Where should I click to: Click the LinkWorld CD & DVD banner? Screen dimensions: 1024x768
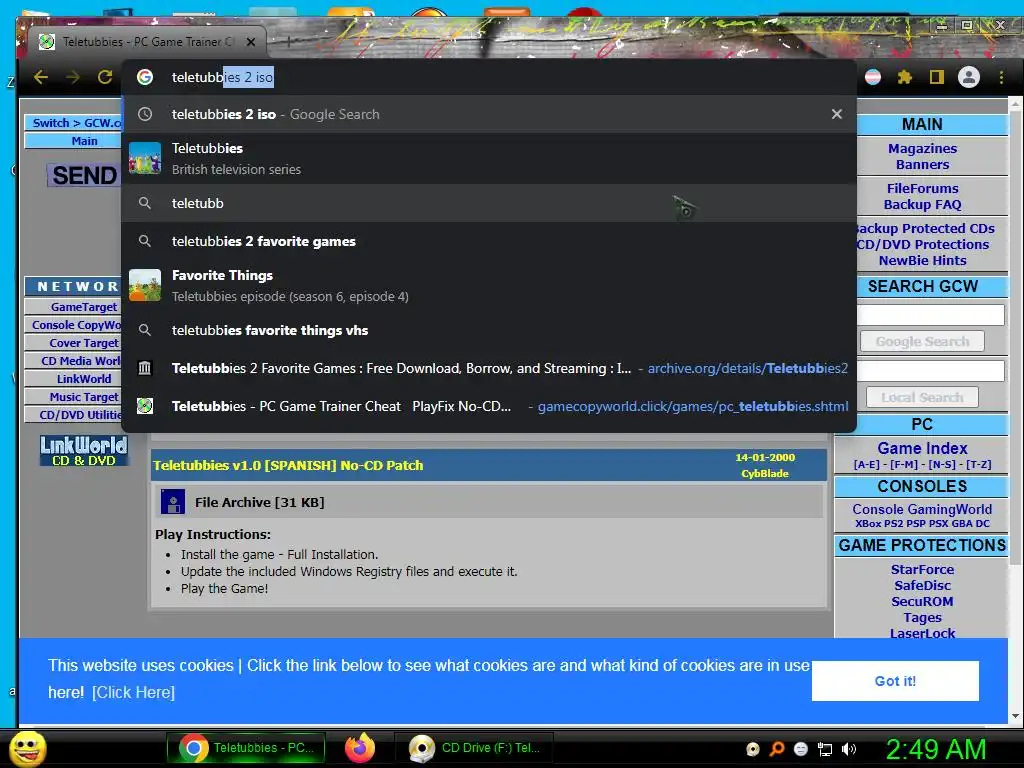coord(84,451)
